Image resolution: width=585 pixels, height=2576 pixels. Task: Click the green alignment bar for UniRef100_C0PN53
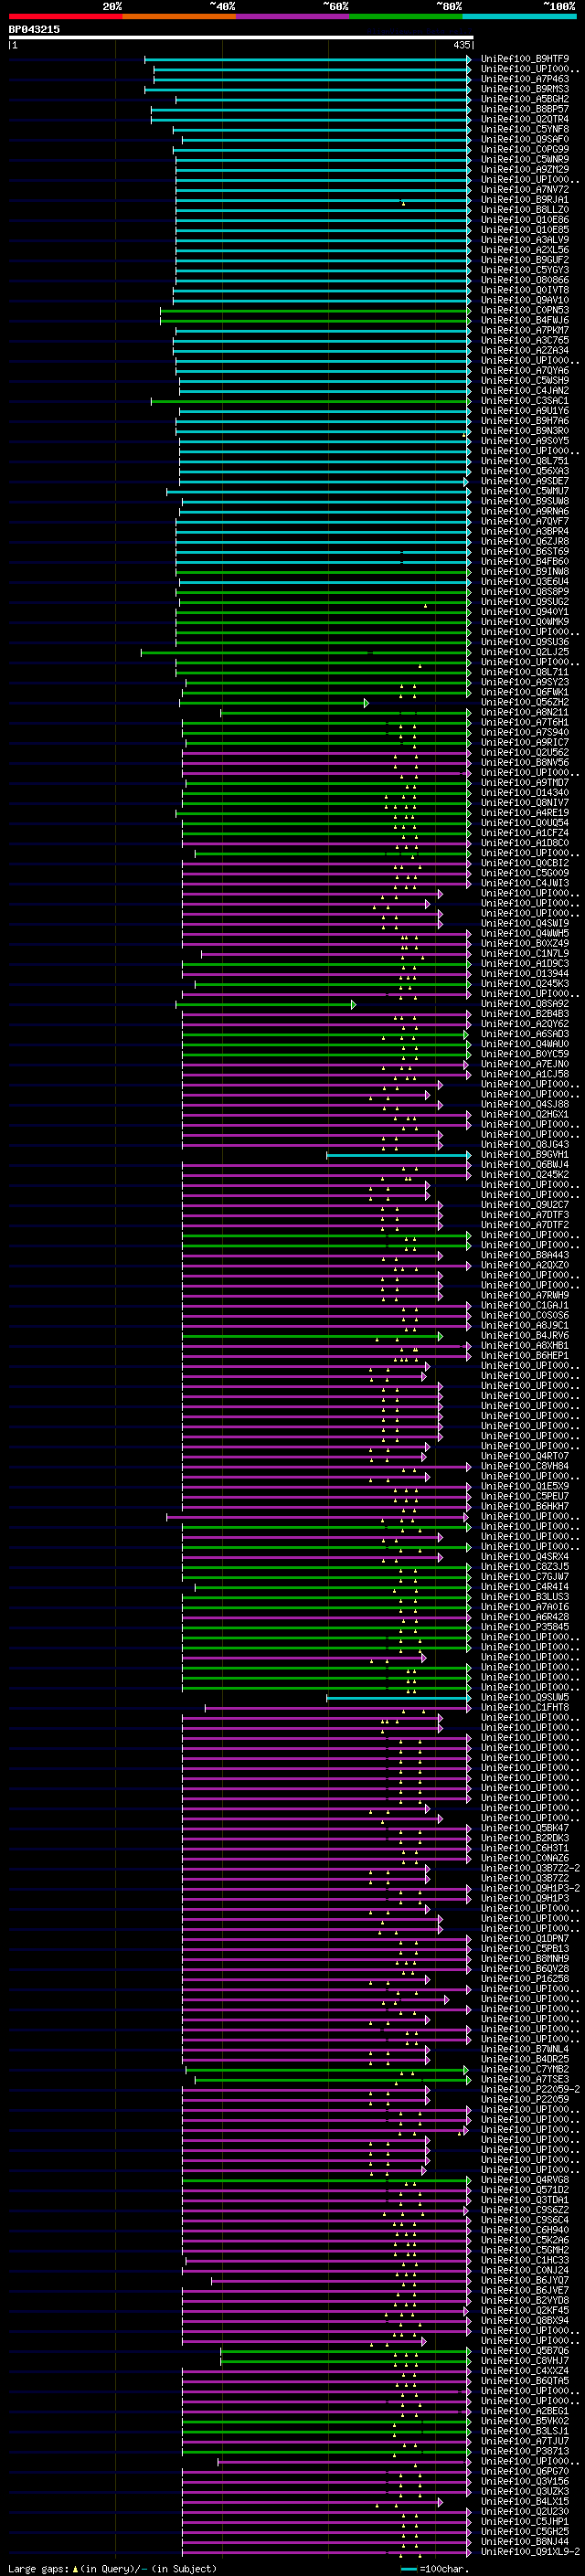tap(315, 311)
